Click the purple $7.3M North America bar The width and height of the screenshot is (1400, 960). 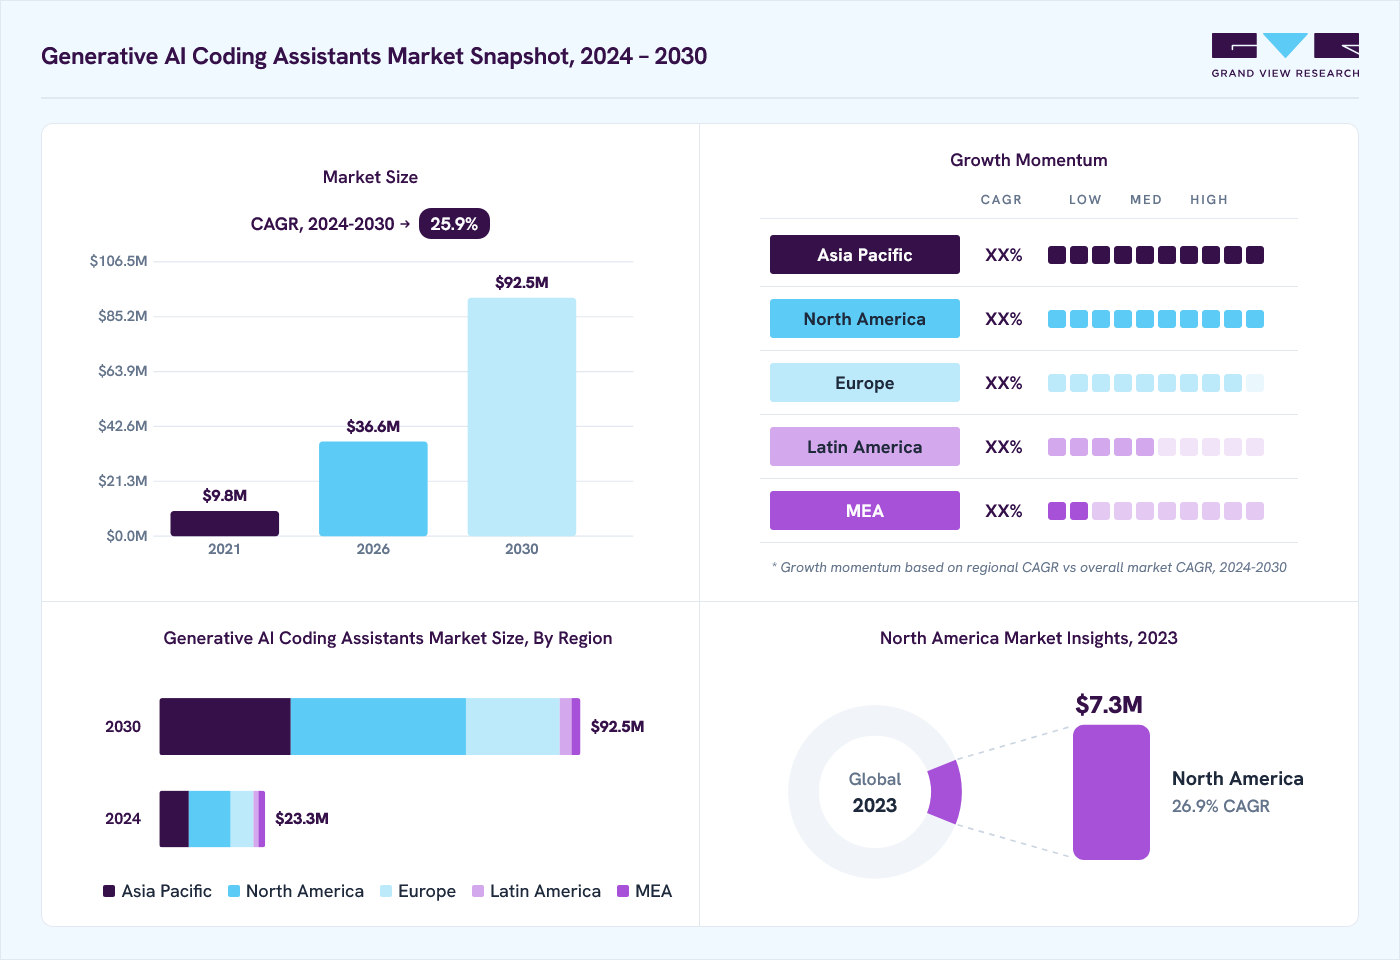click(x=1111, y=792)
